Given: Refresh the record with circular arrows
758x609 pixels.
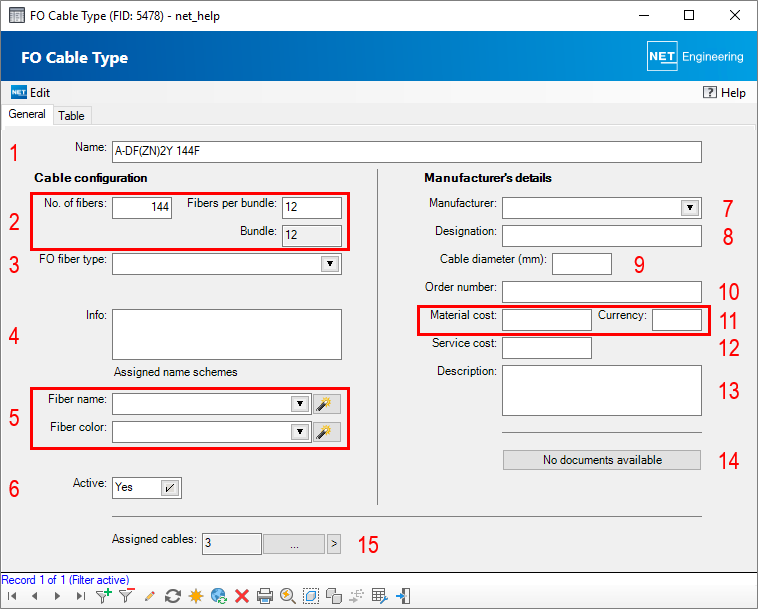Looking at the screenshot, I should point(173,596).
